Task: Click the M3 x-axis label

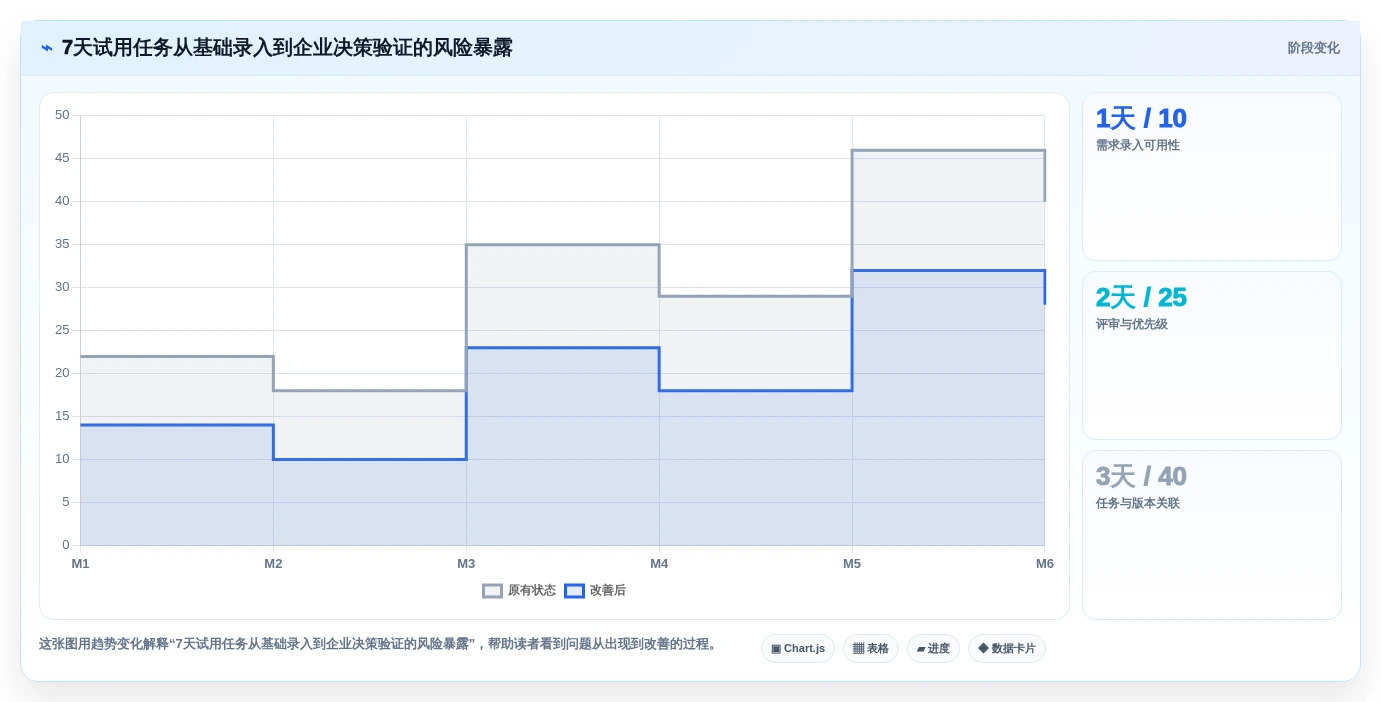Action: (466, 564)
